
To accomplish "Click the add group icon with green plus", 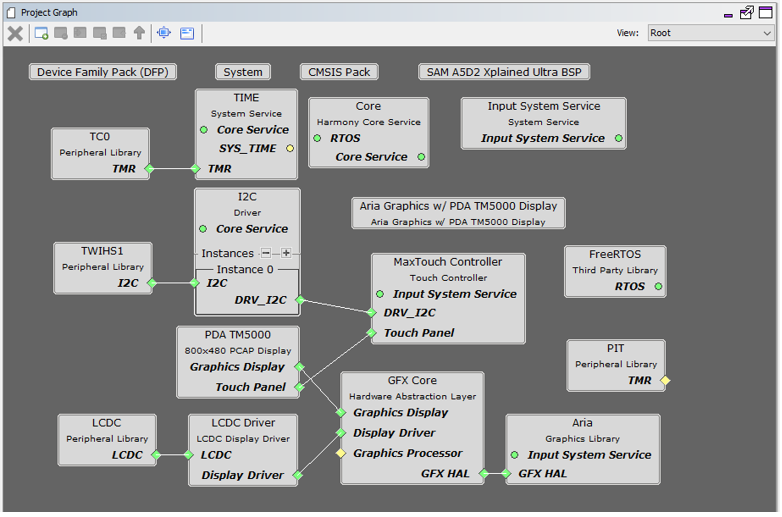I will click(41, 33).
